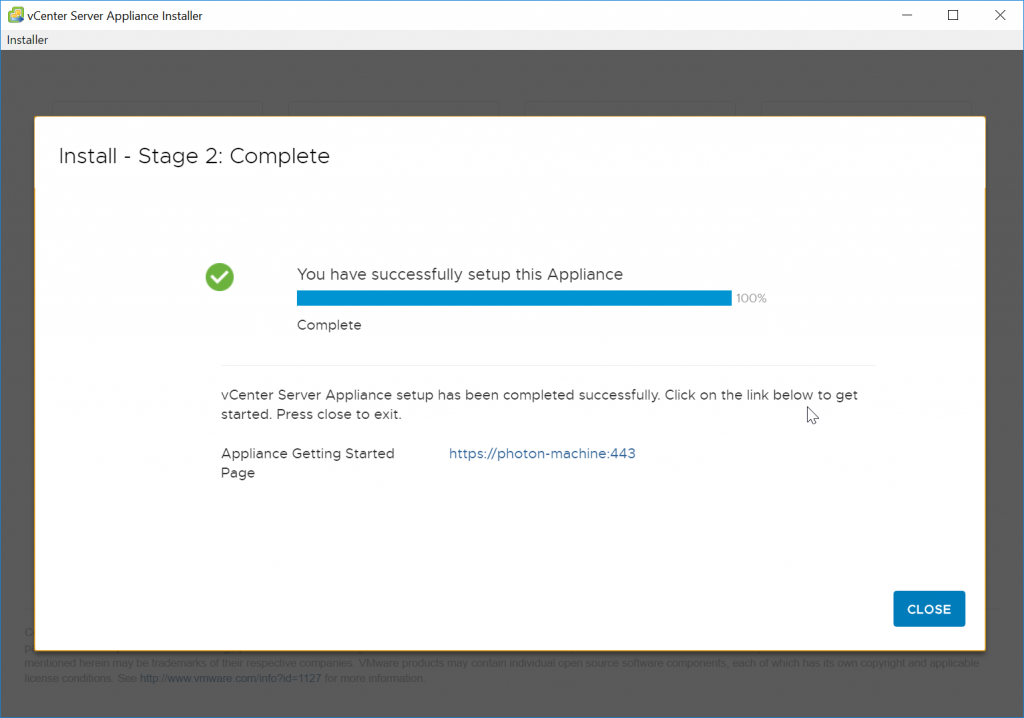The width and height of the screenshot is (1024, 718).
Task: Minimize the installer window
Action: tap(906, 15)
